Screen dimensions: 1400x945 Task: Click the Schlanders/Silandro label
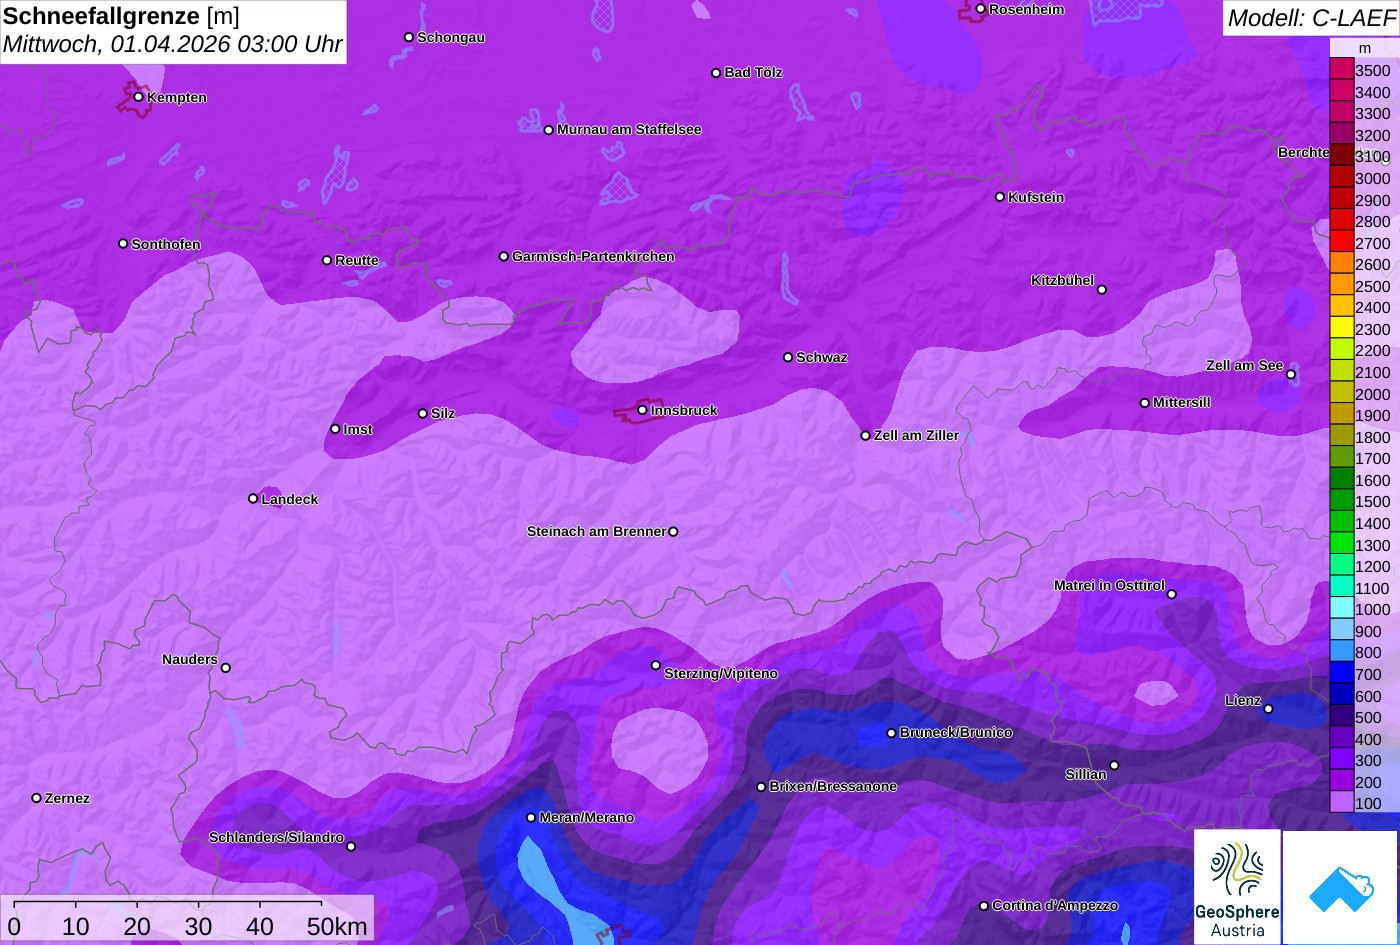(x=276, y=837)
